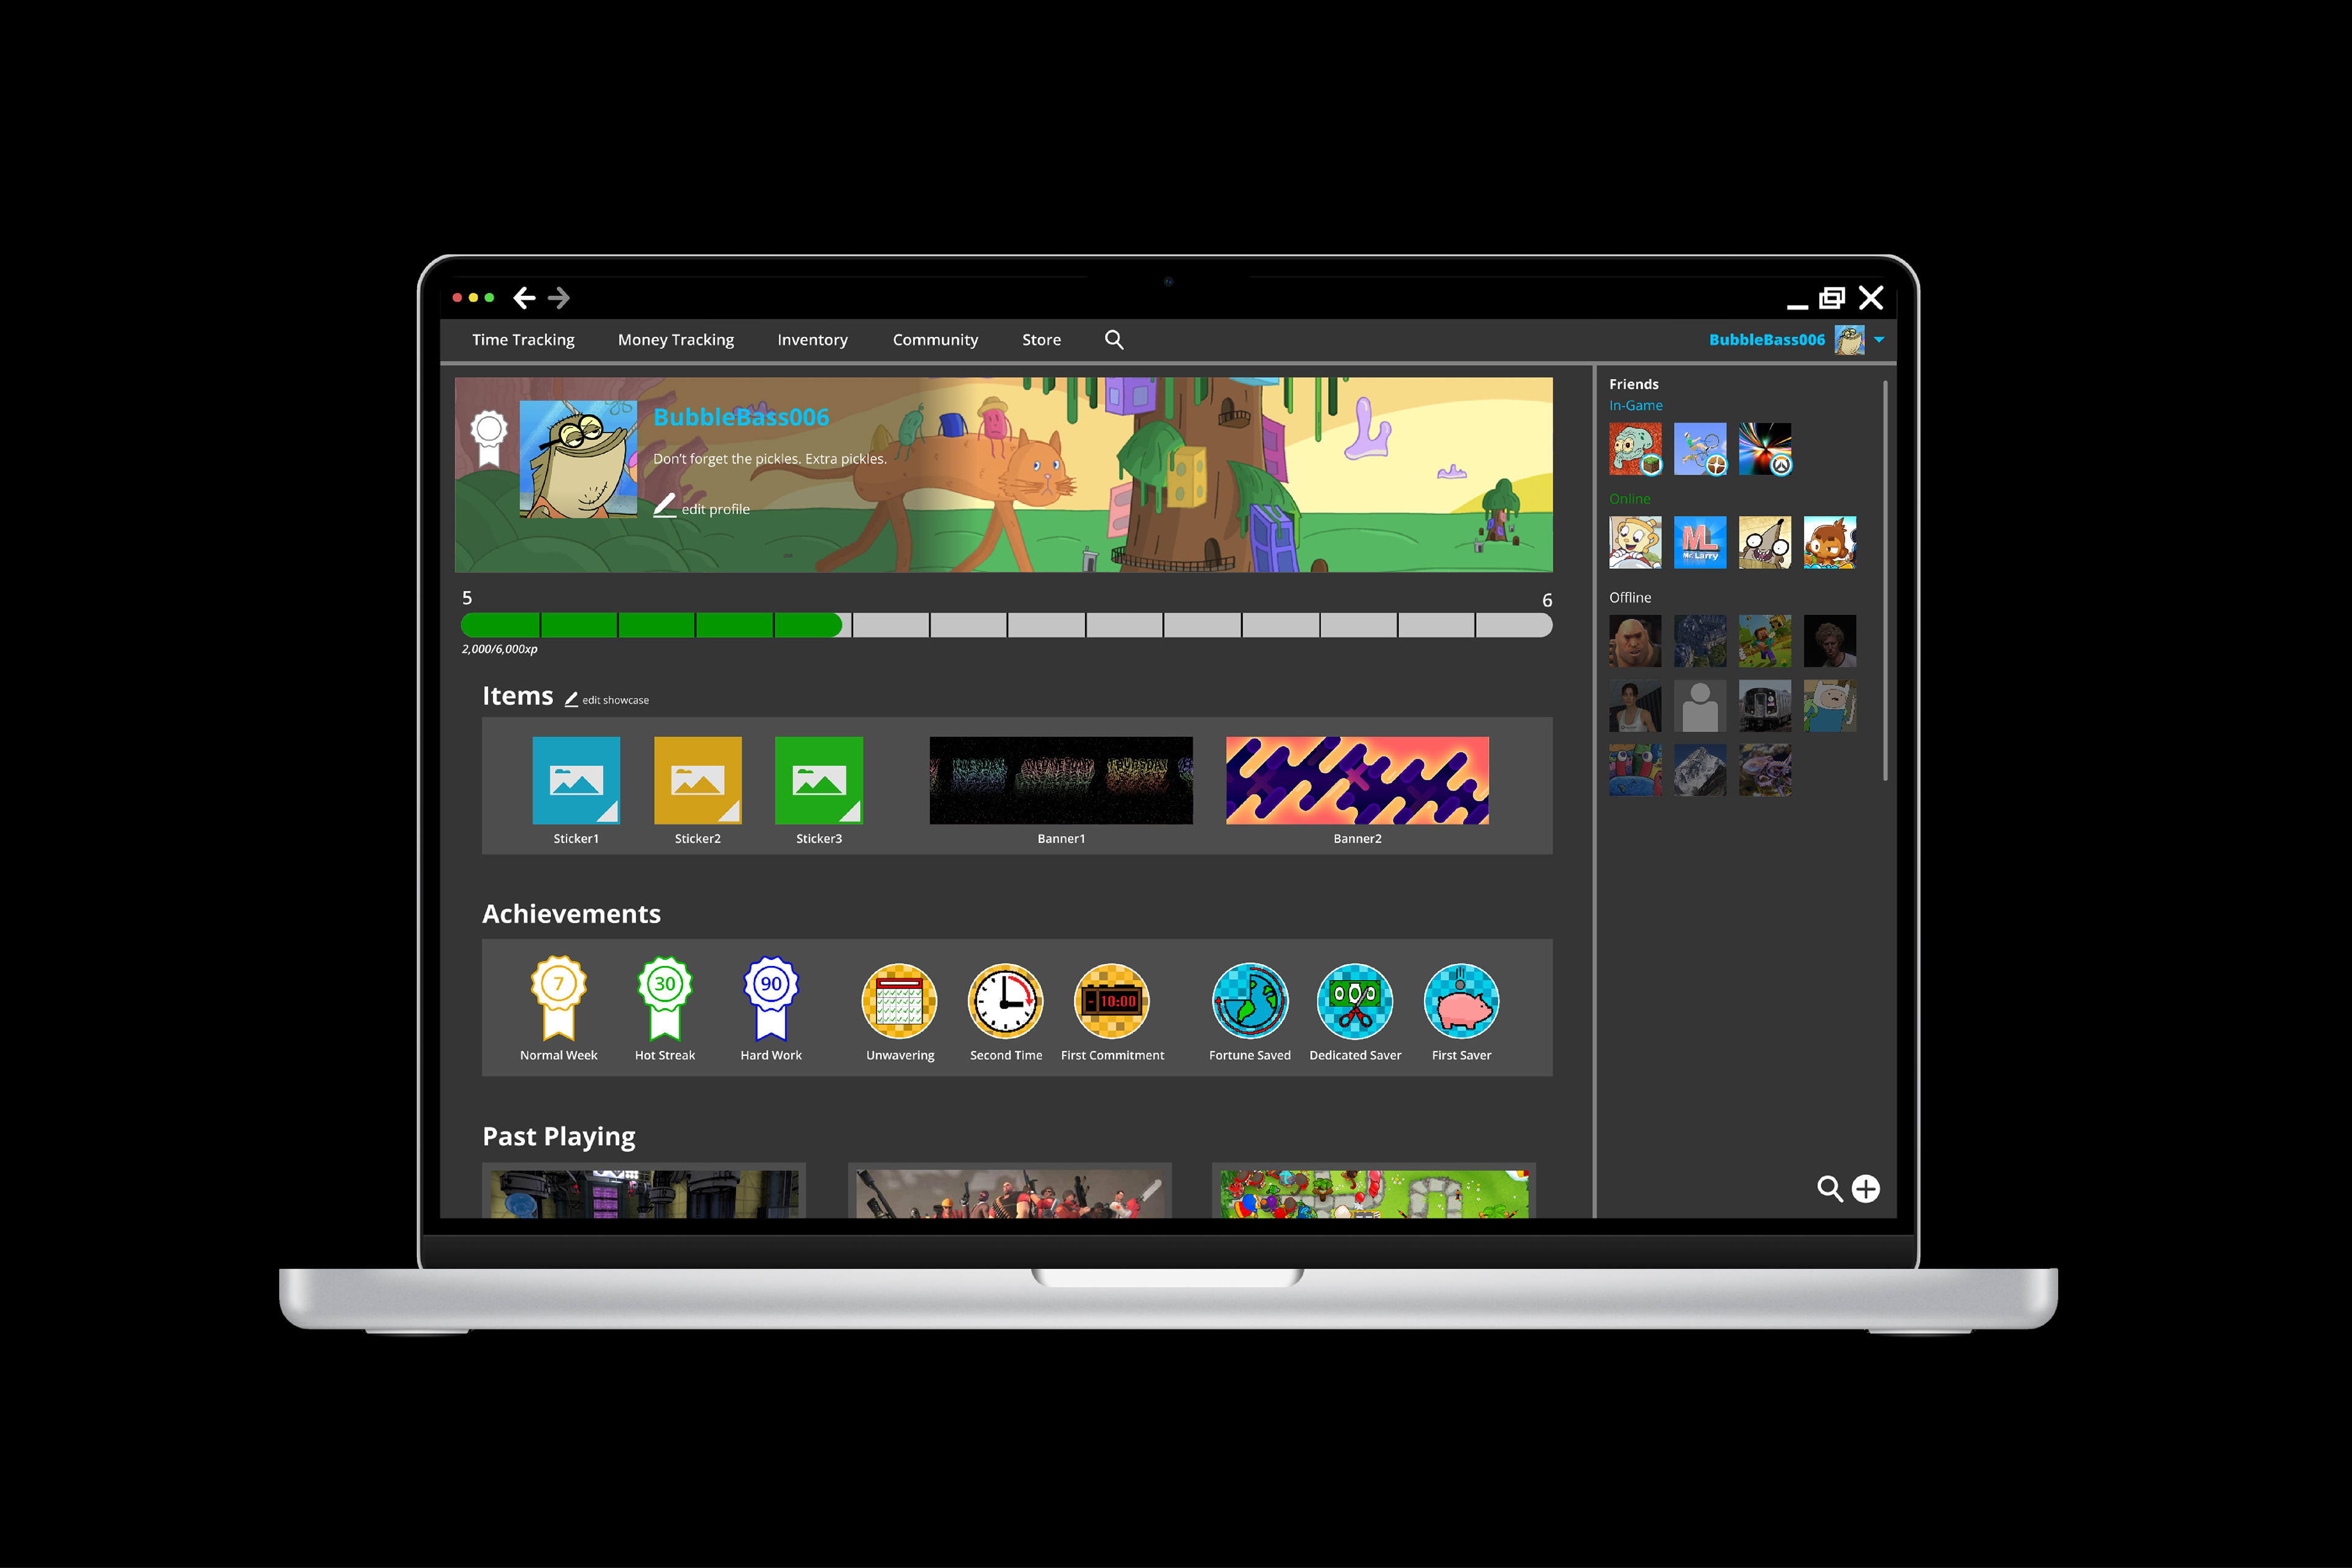Open the Fortune Saved globe achievement
2352x1568 pixels.
point(1250,1001)
